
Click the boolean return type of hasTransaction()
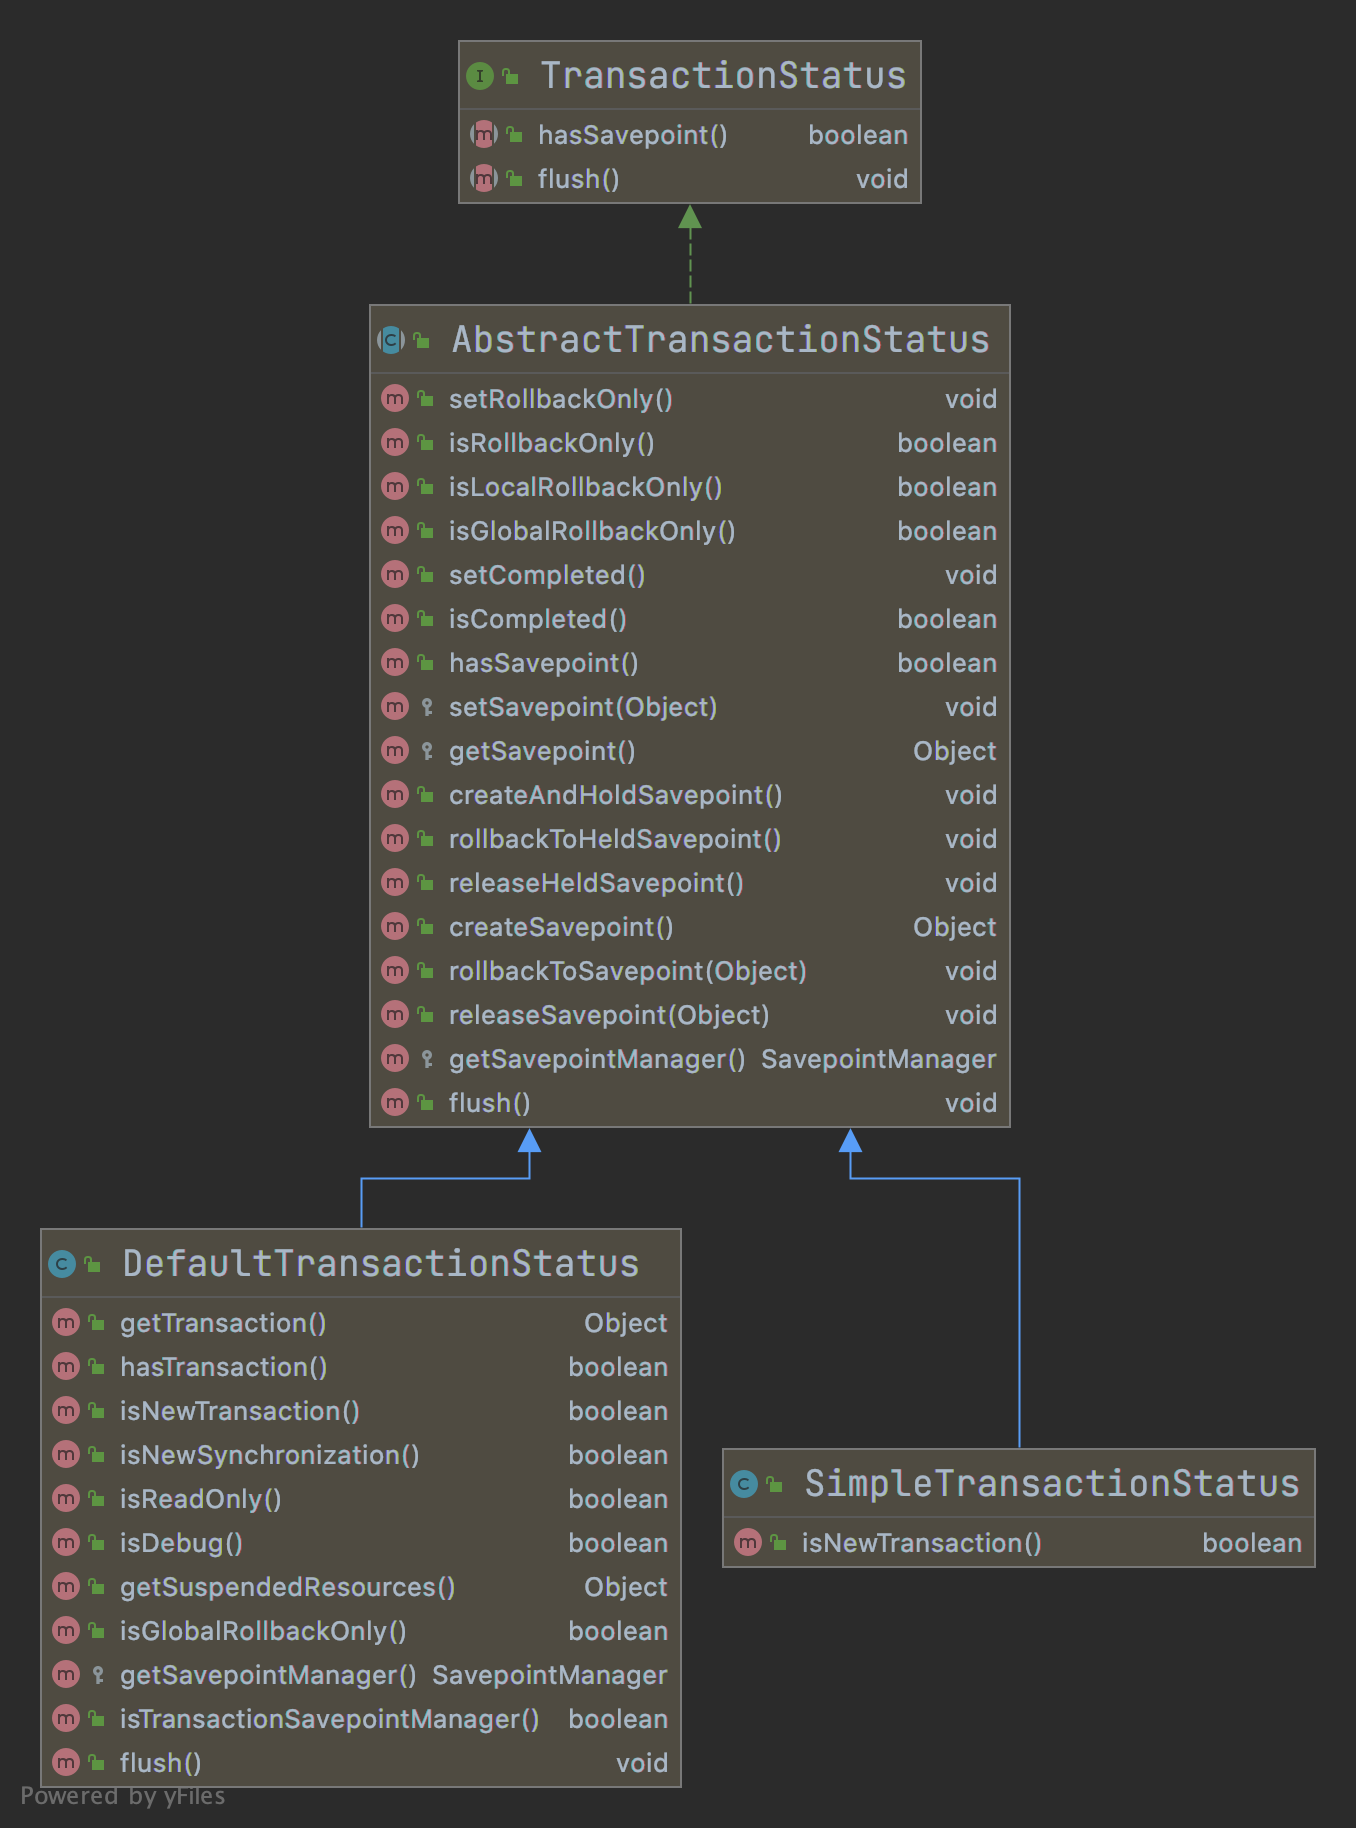618,1367
